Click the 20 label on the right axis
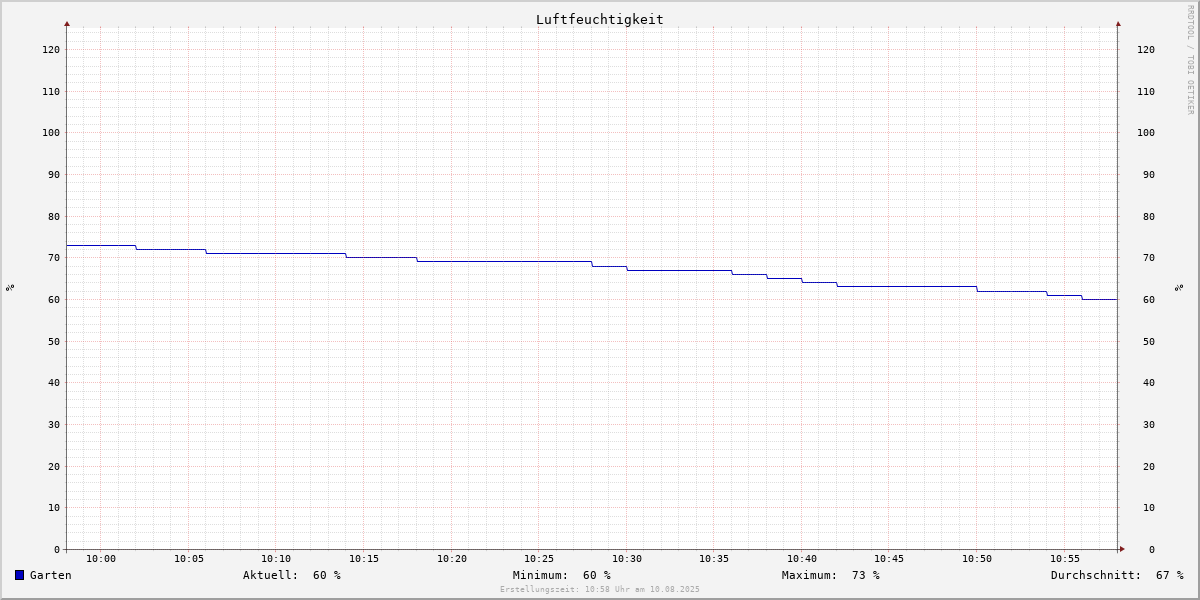 coord(1149,467)
